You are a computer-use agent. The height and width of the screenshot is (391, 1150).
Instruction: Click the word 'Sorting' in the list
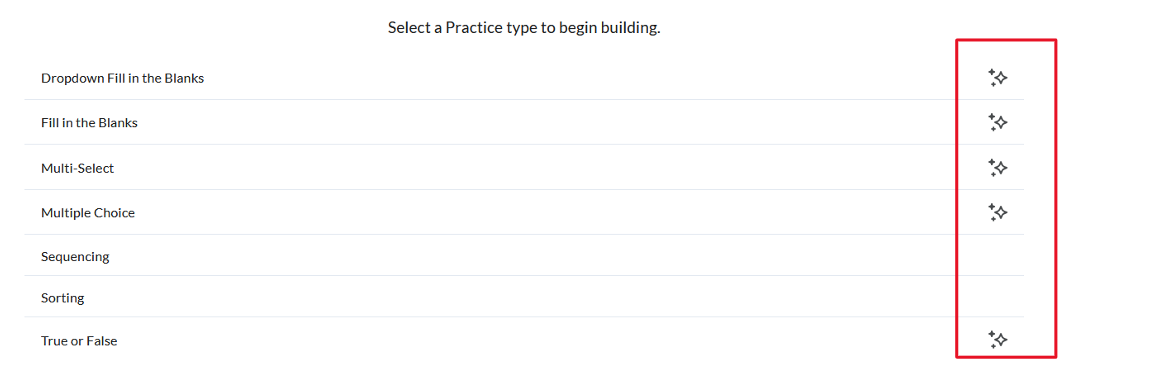pyautogui.click(x=62, y=299)
